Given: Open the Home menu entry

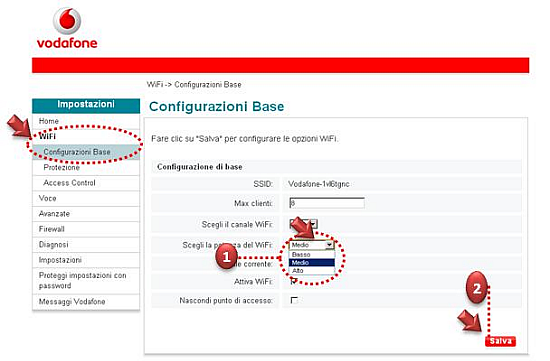Looking at the screenshot, I should click(x=86, y=121).
